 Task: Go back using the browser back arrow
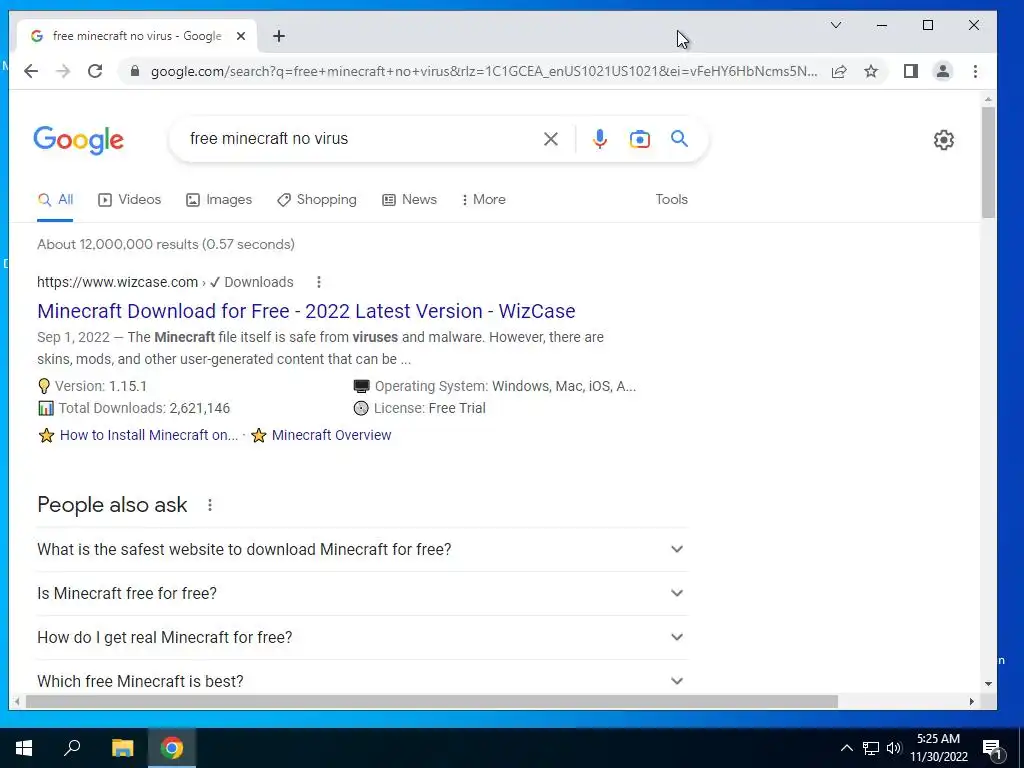coord(31,71)
